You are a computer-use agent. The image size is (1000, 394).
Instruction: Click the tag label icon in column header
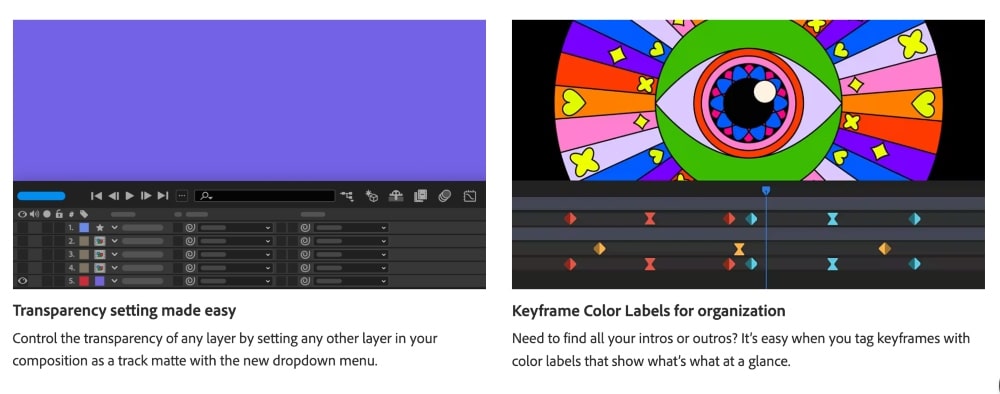click(x=84, y=214)
